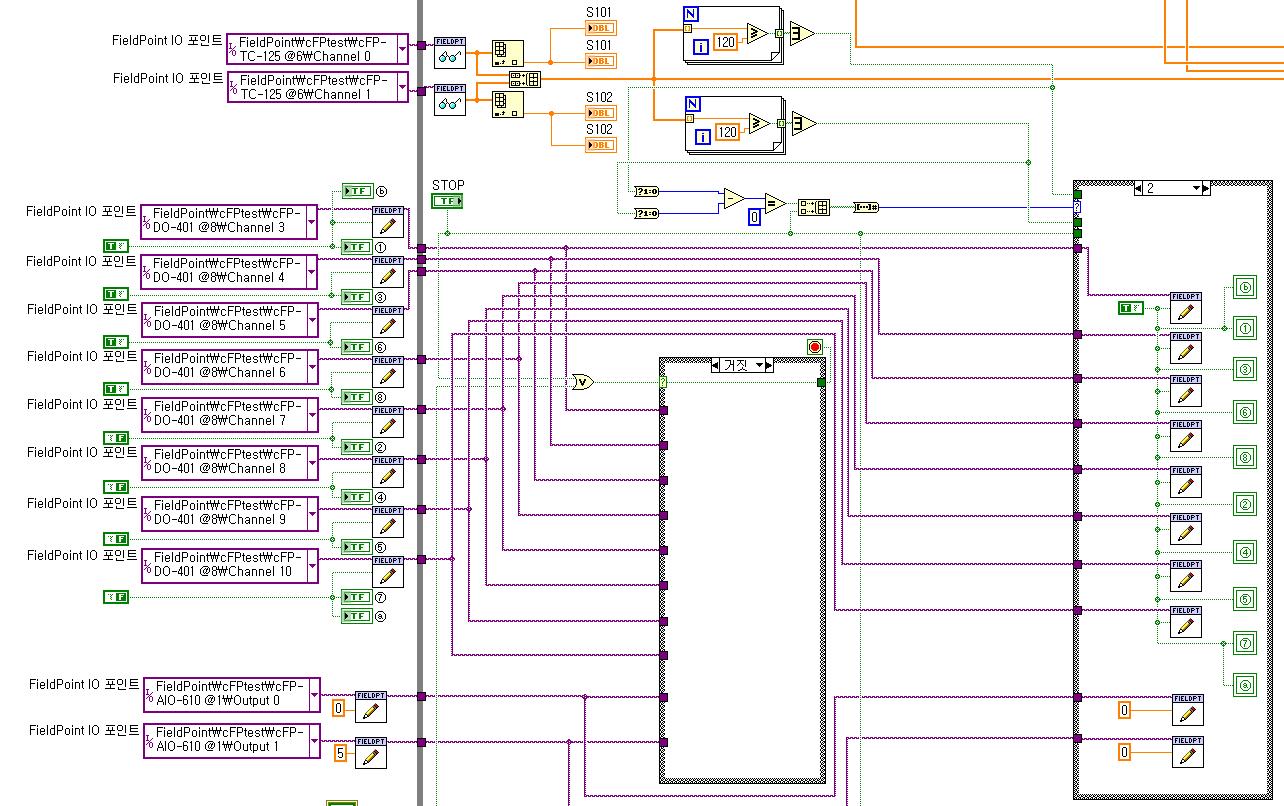Open dropdown of AIO-610 Output 1 IO point
Viewport: 1284px width, 806px height.
coord(314,741)
